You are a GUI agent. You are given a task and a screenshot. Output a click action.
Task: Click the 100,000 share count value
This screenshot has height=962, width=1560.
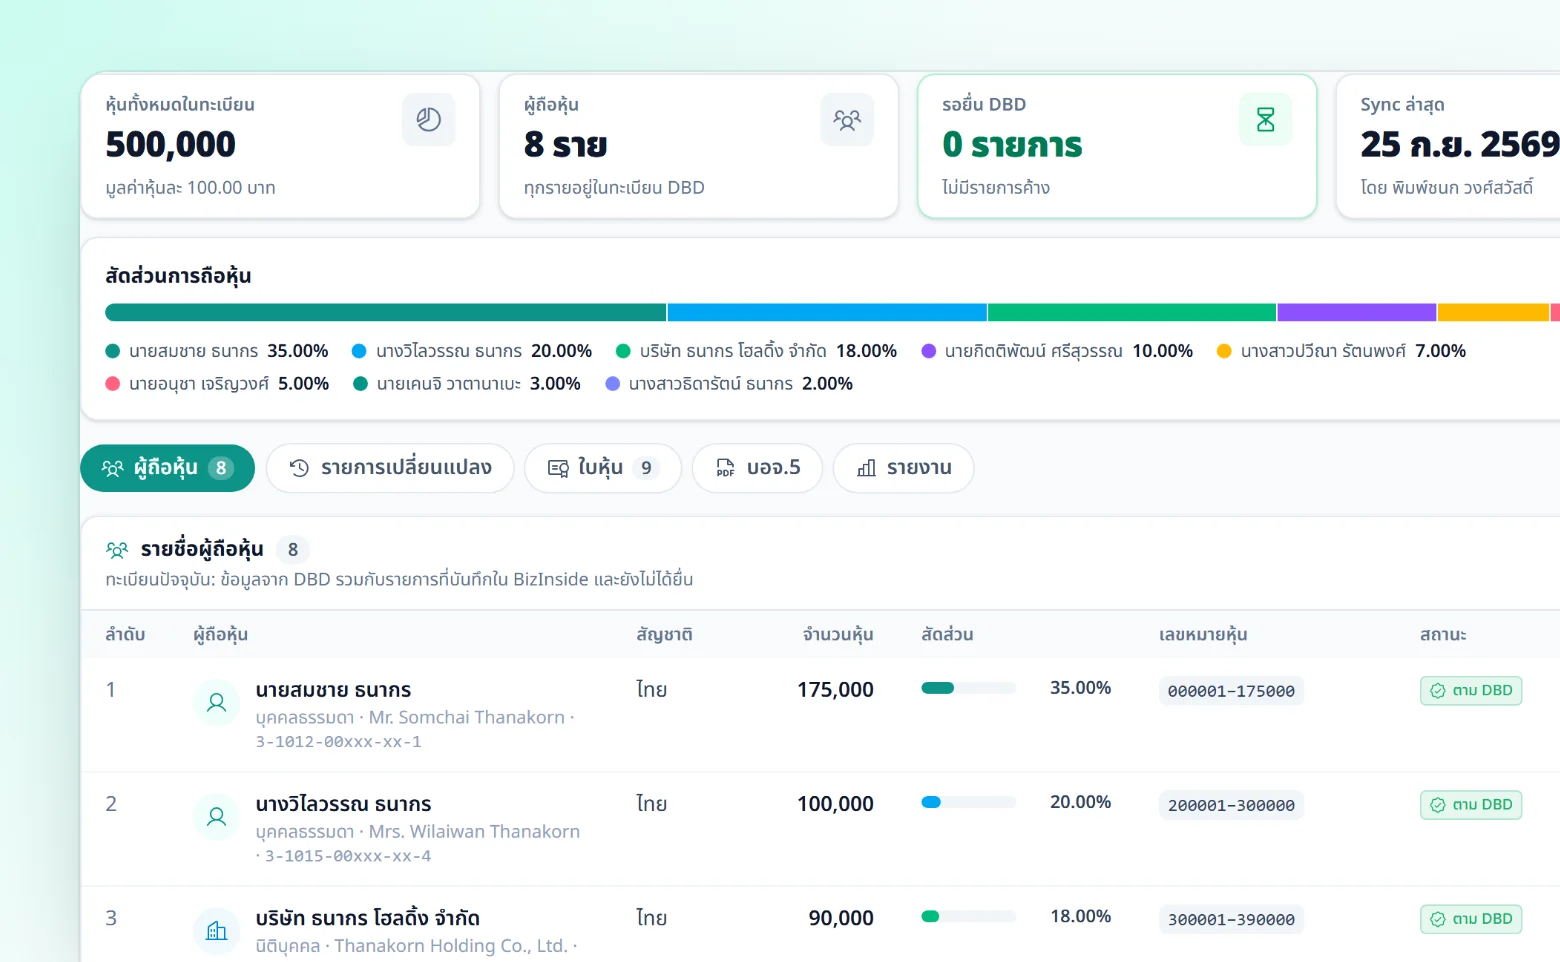tap(835, 804)
